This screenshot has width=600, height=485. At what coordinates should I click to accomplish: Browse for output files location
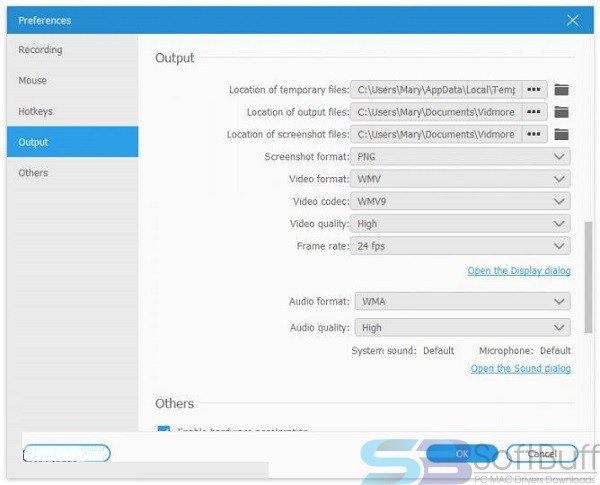click(x=534, y=112)
